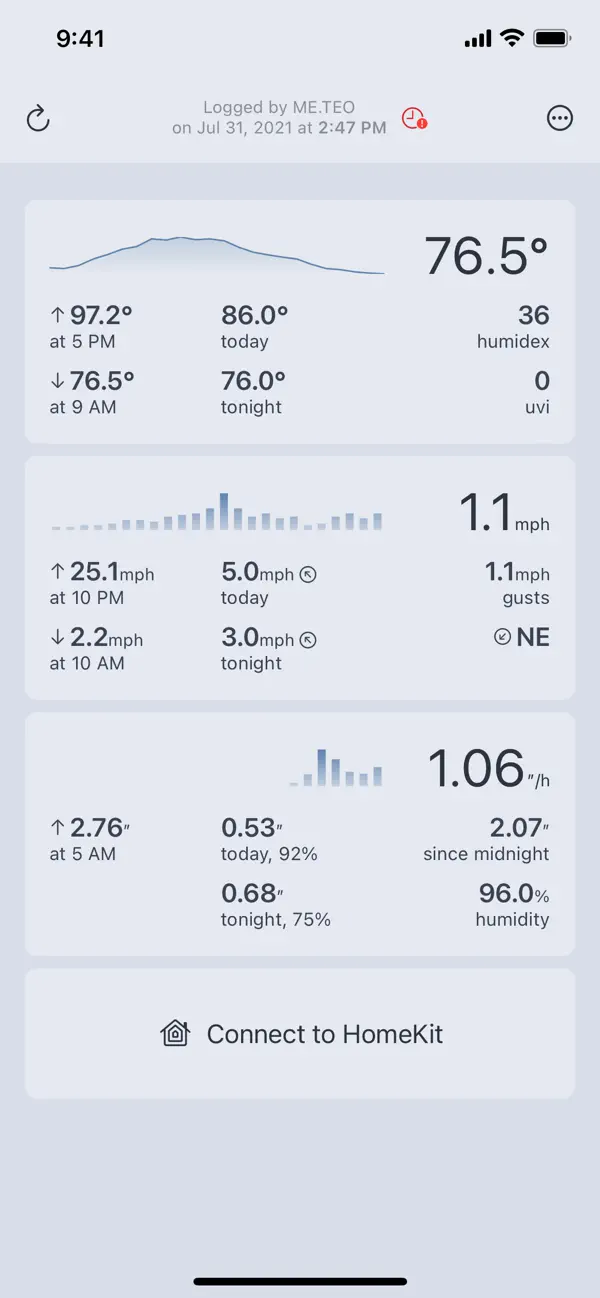600x1298 pixels.
Task: Tap the up arrow beside 25.1 mph
Action: pyautogui.click(x=57, y=572)
